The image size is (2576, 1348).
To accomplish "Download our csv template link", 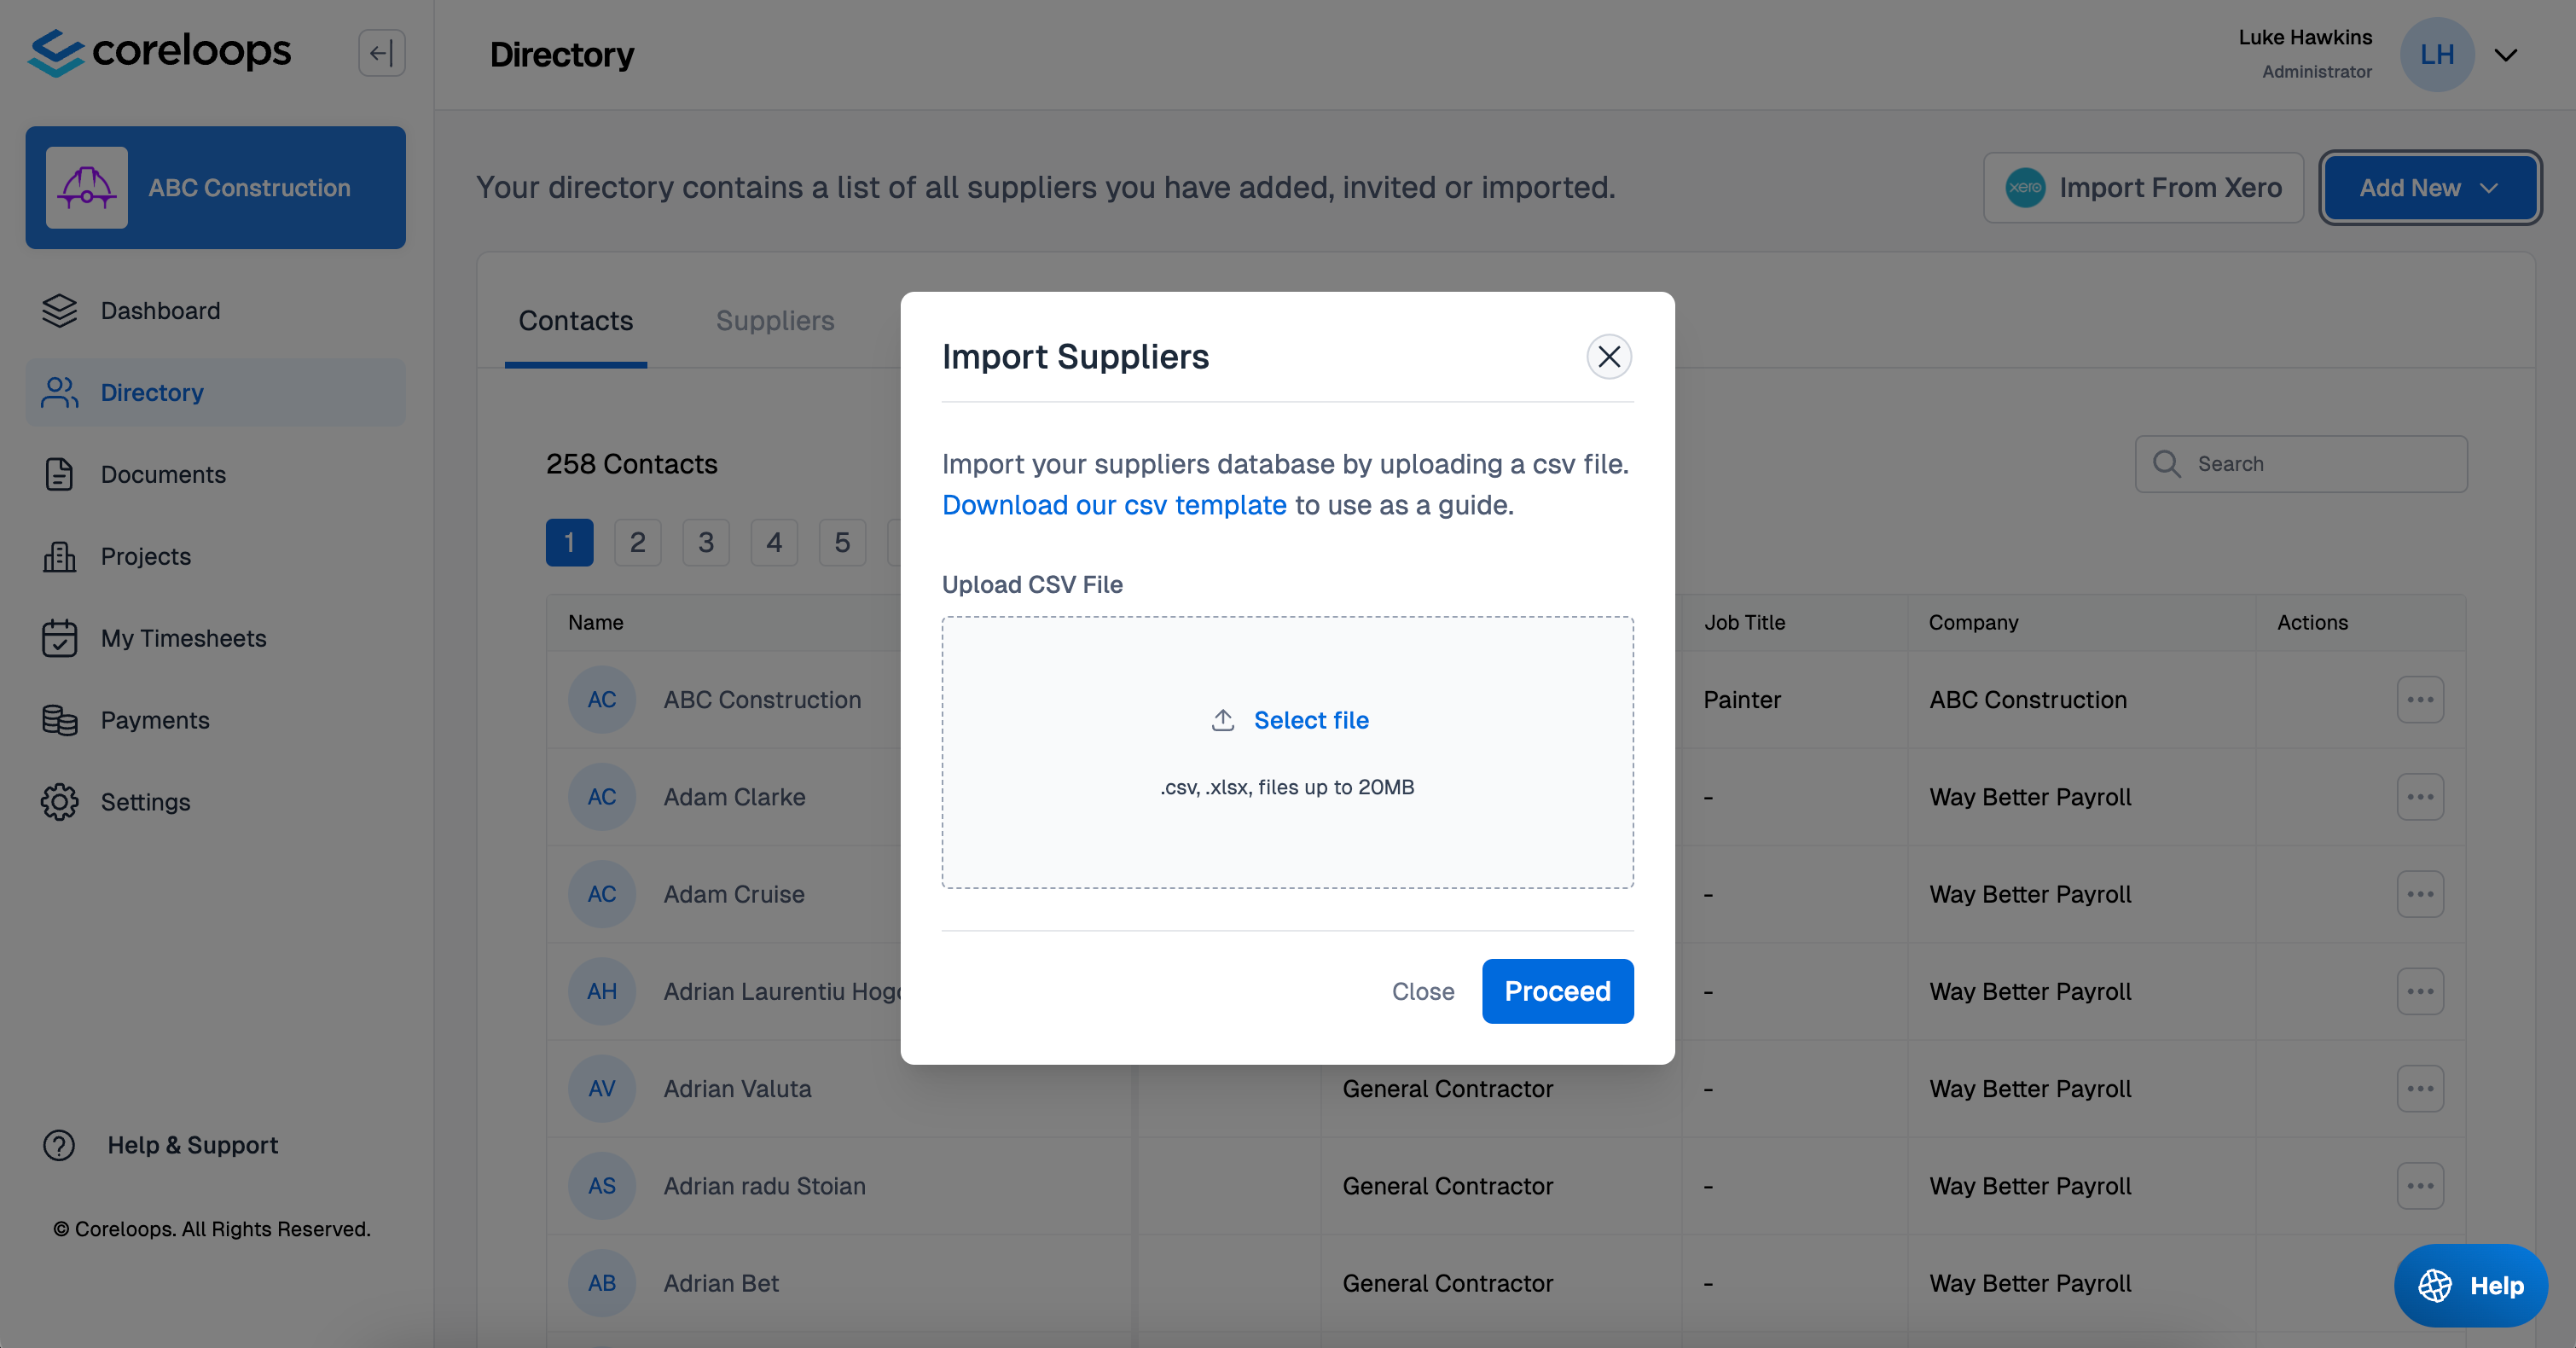I will tap(1114, 505).
